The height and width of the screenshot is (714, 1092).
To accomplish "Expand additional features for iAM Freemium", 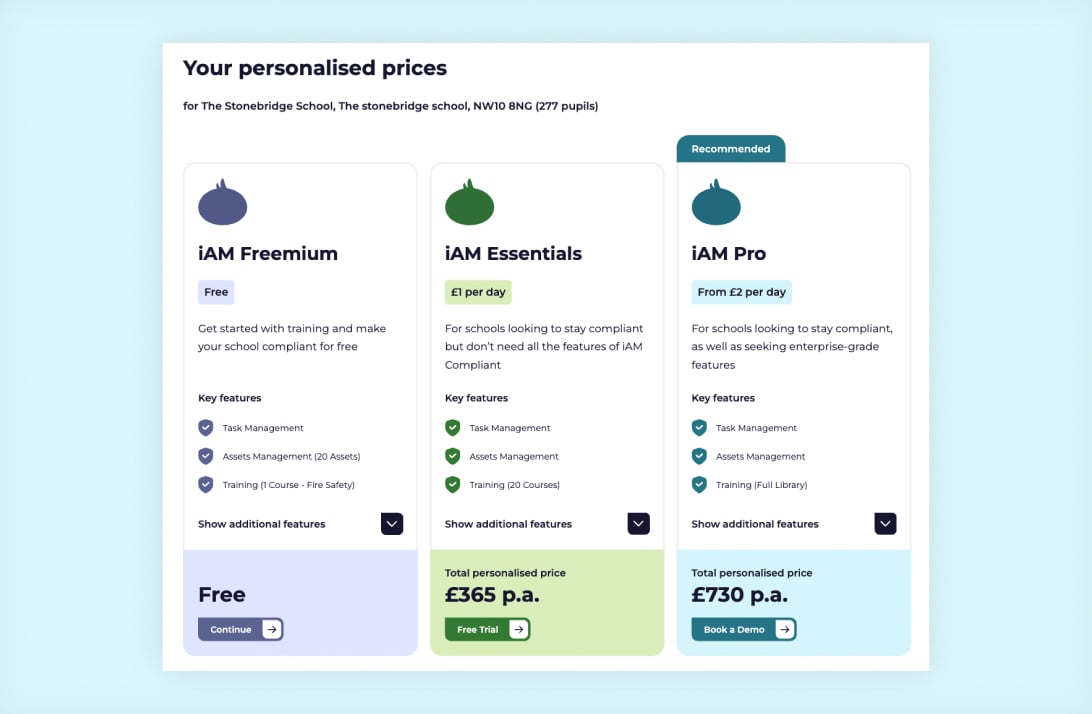I will pos(391,523).
